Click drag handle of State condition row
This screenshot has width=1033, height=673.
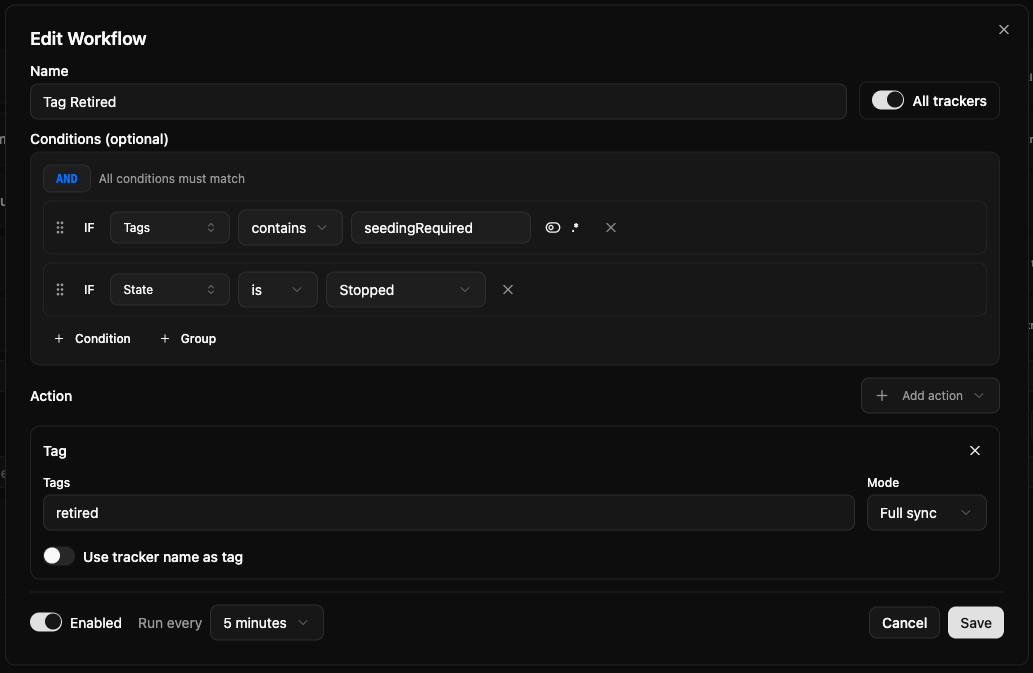(60, 290)
